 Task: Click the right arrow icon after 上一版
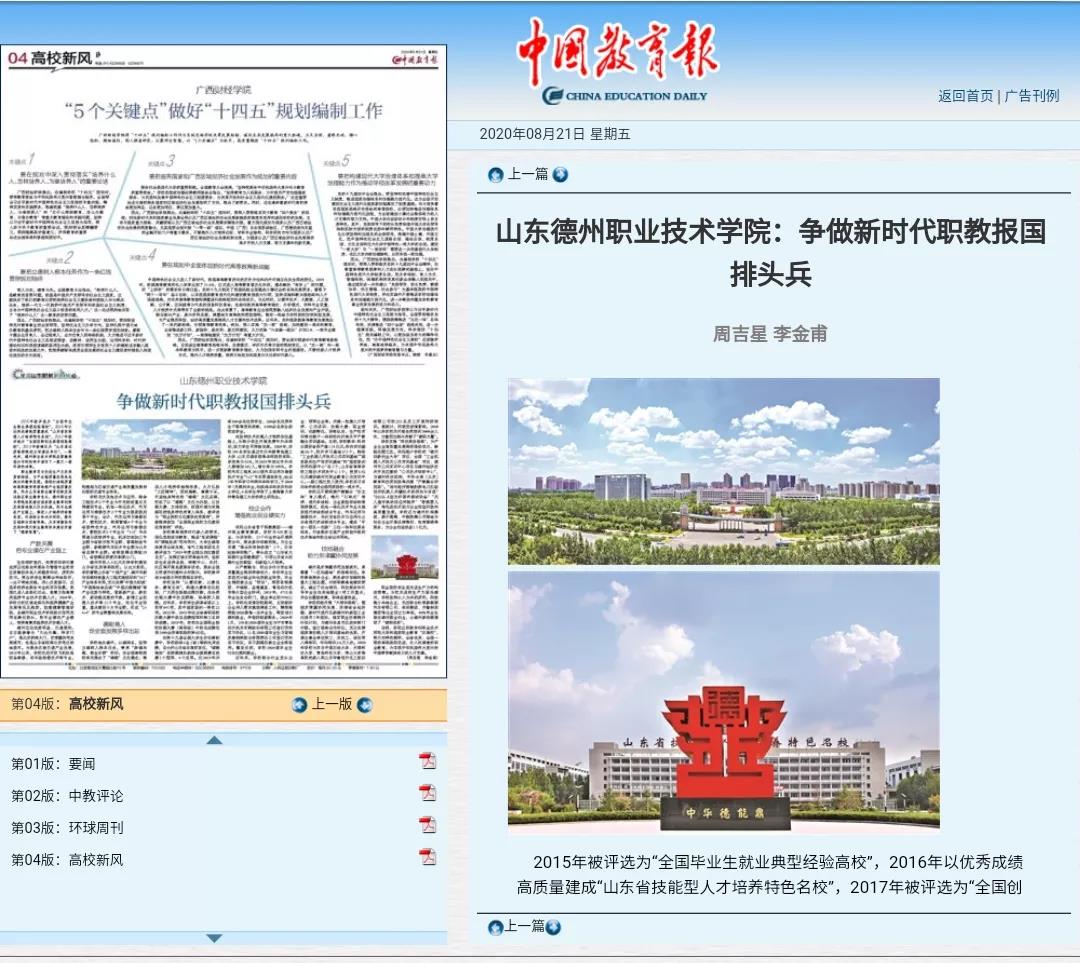click(365, 705)
